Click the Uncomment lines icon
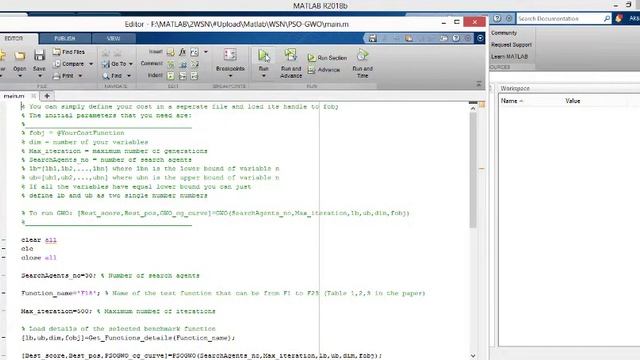The width and height of the screenshot is (640, 360). pyautogui.click(x=182, y=64)
